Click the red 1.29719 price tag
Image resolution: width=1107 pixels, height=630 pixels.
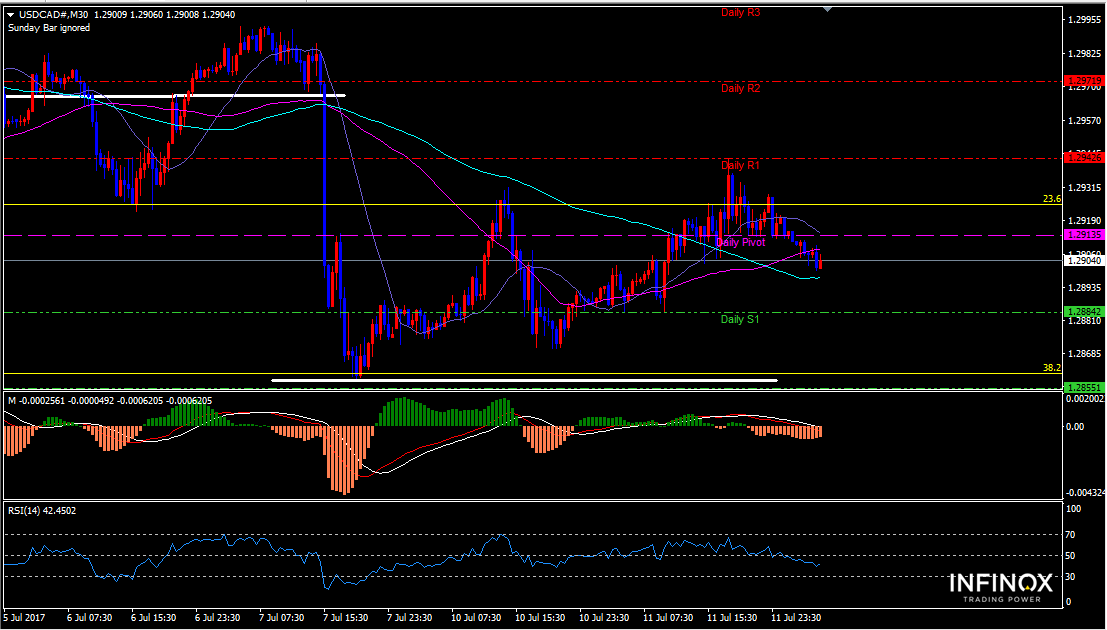(1084, 81)
